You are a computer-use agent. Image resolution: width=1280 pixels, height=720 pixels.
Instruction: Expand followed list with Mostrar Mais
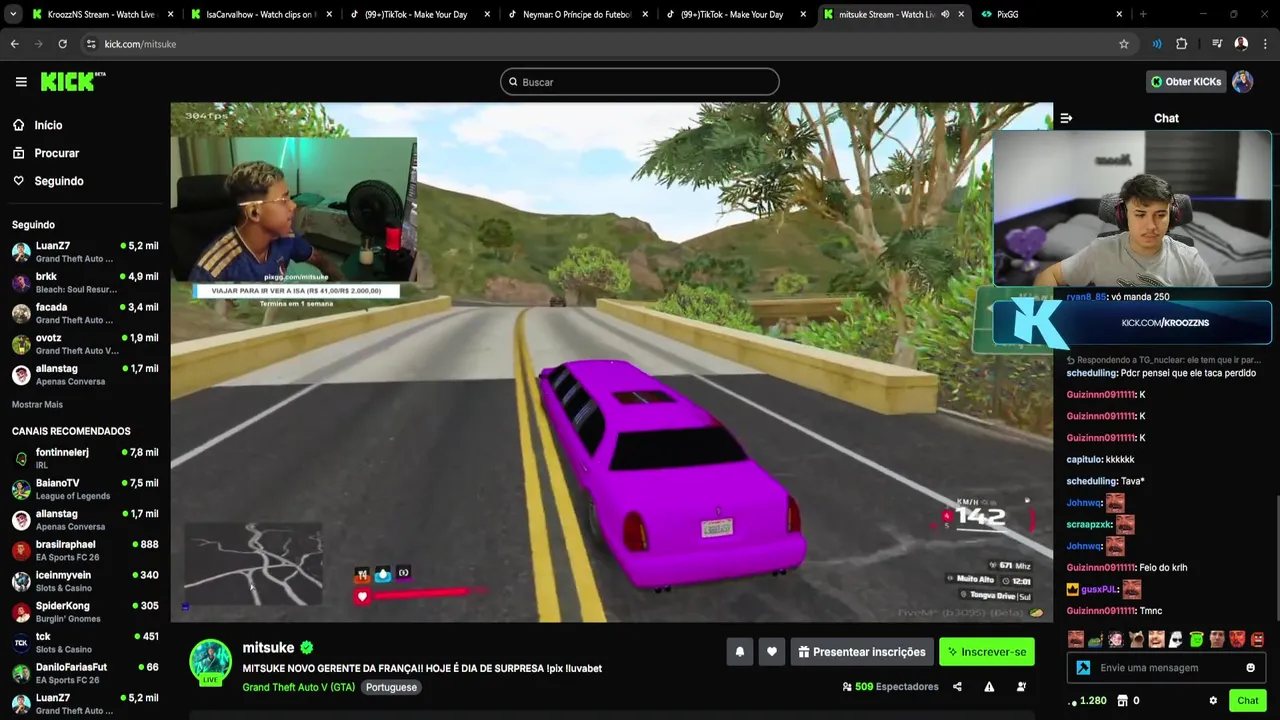click(x=37, y=404)
